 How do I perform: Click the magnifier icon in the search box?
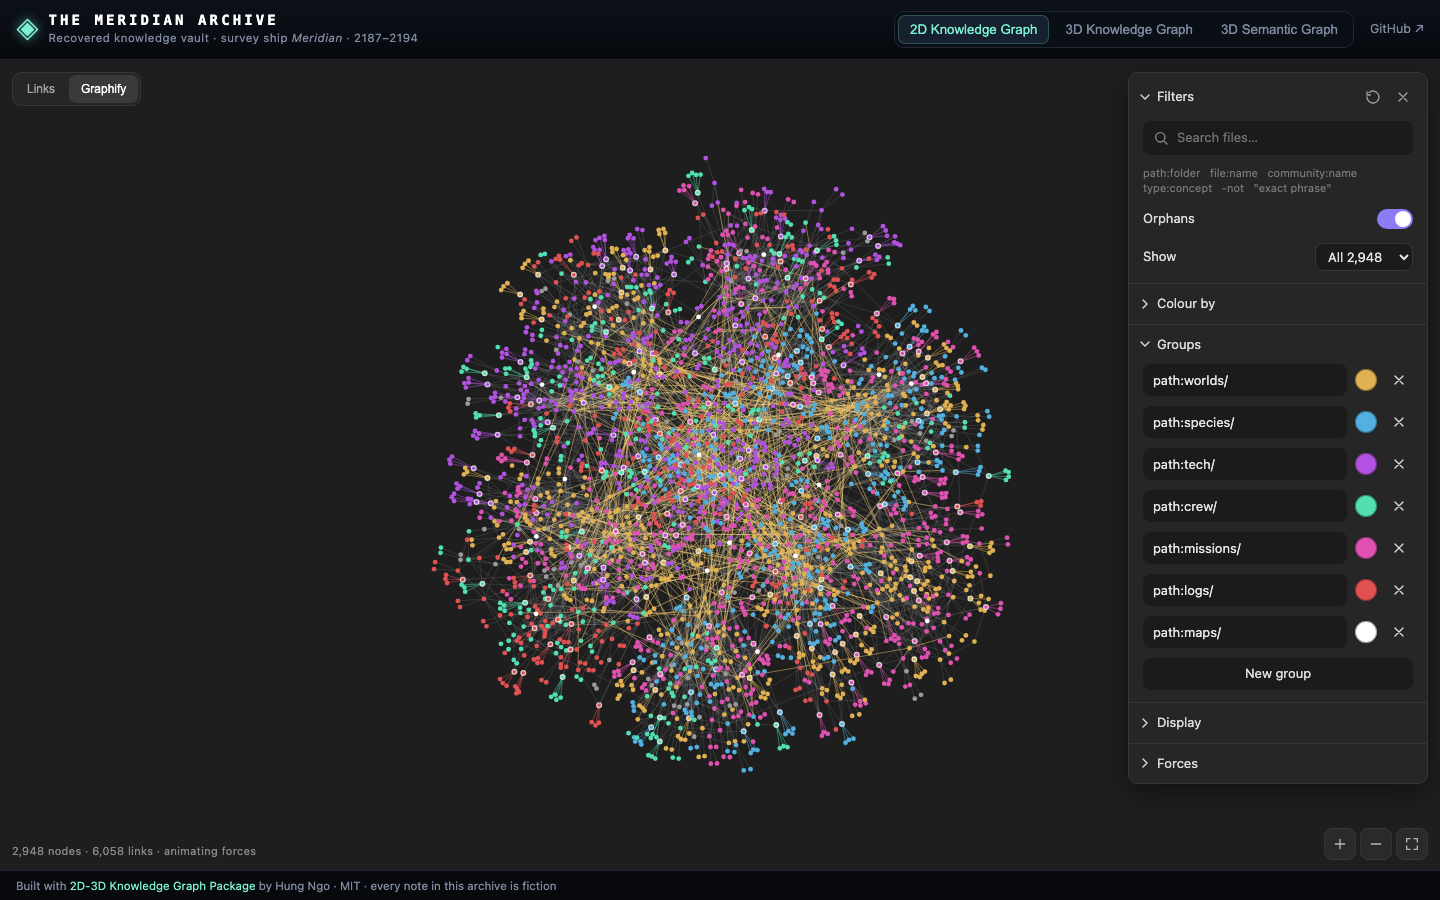(1161, 138)
